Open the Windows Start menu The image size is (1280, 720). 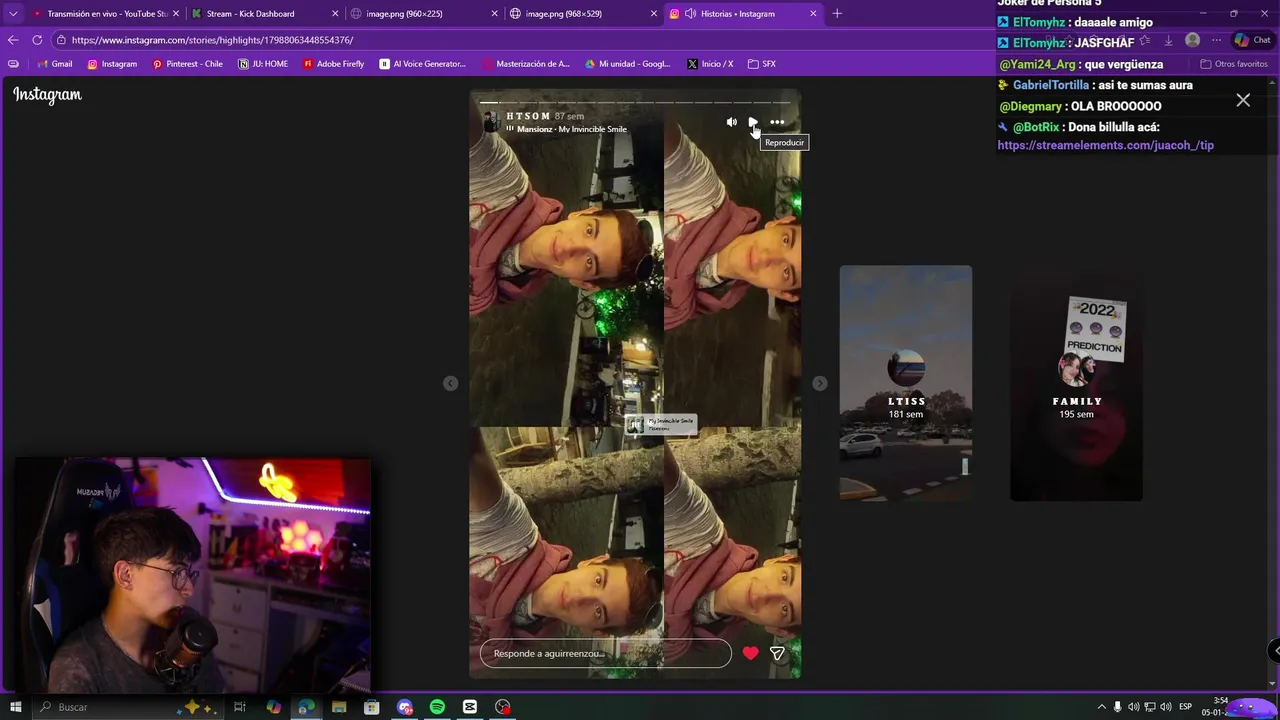point(15,707)
